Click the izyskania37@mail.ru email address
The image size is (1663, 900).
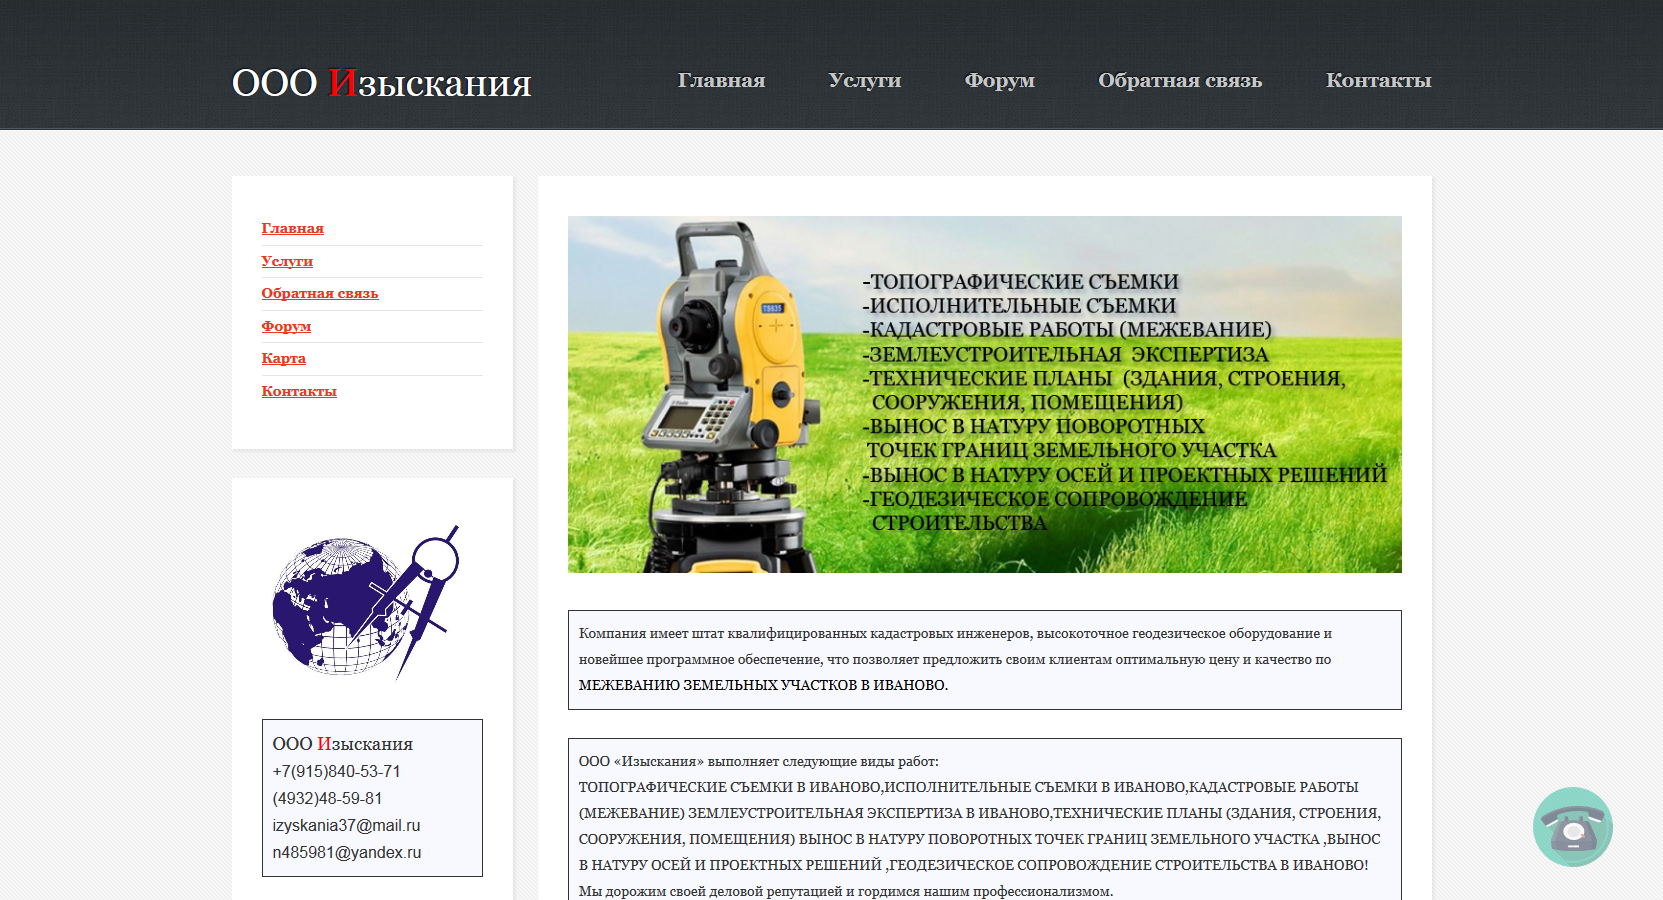pyautogui.click(x=346, y=826)
